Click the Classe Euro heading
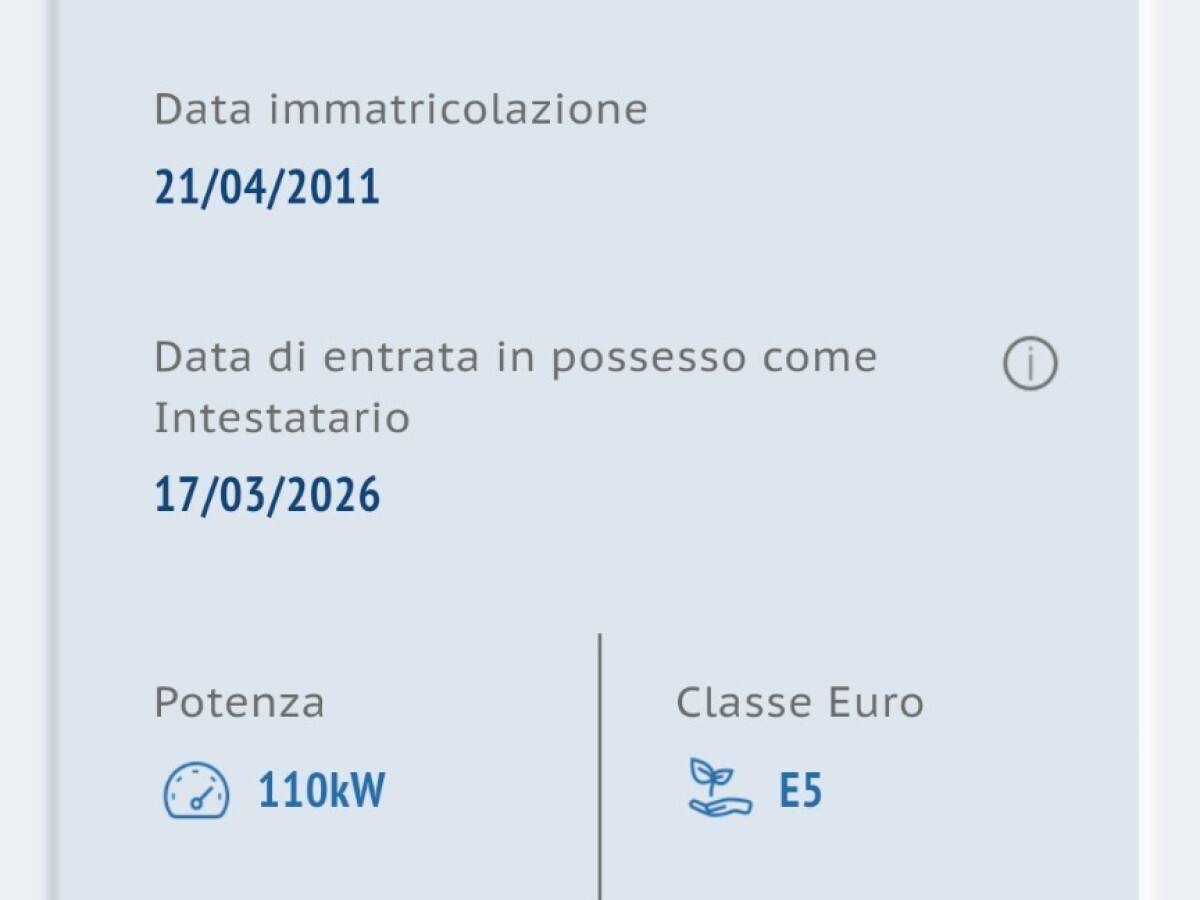1200x900 pixels. tap(799, 703)
